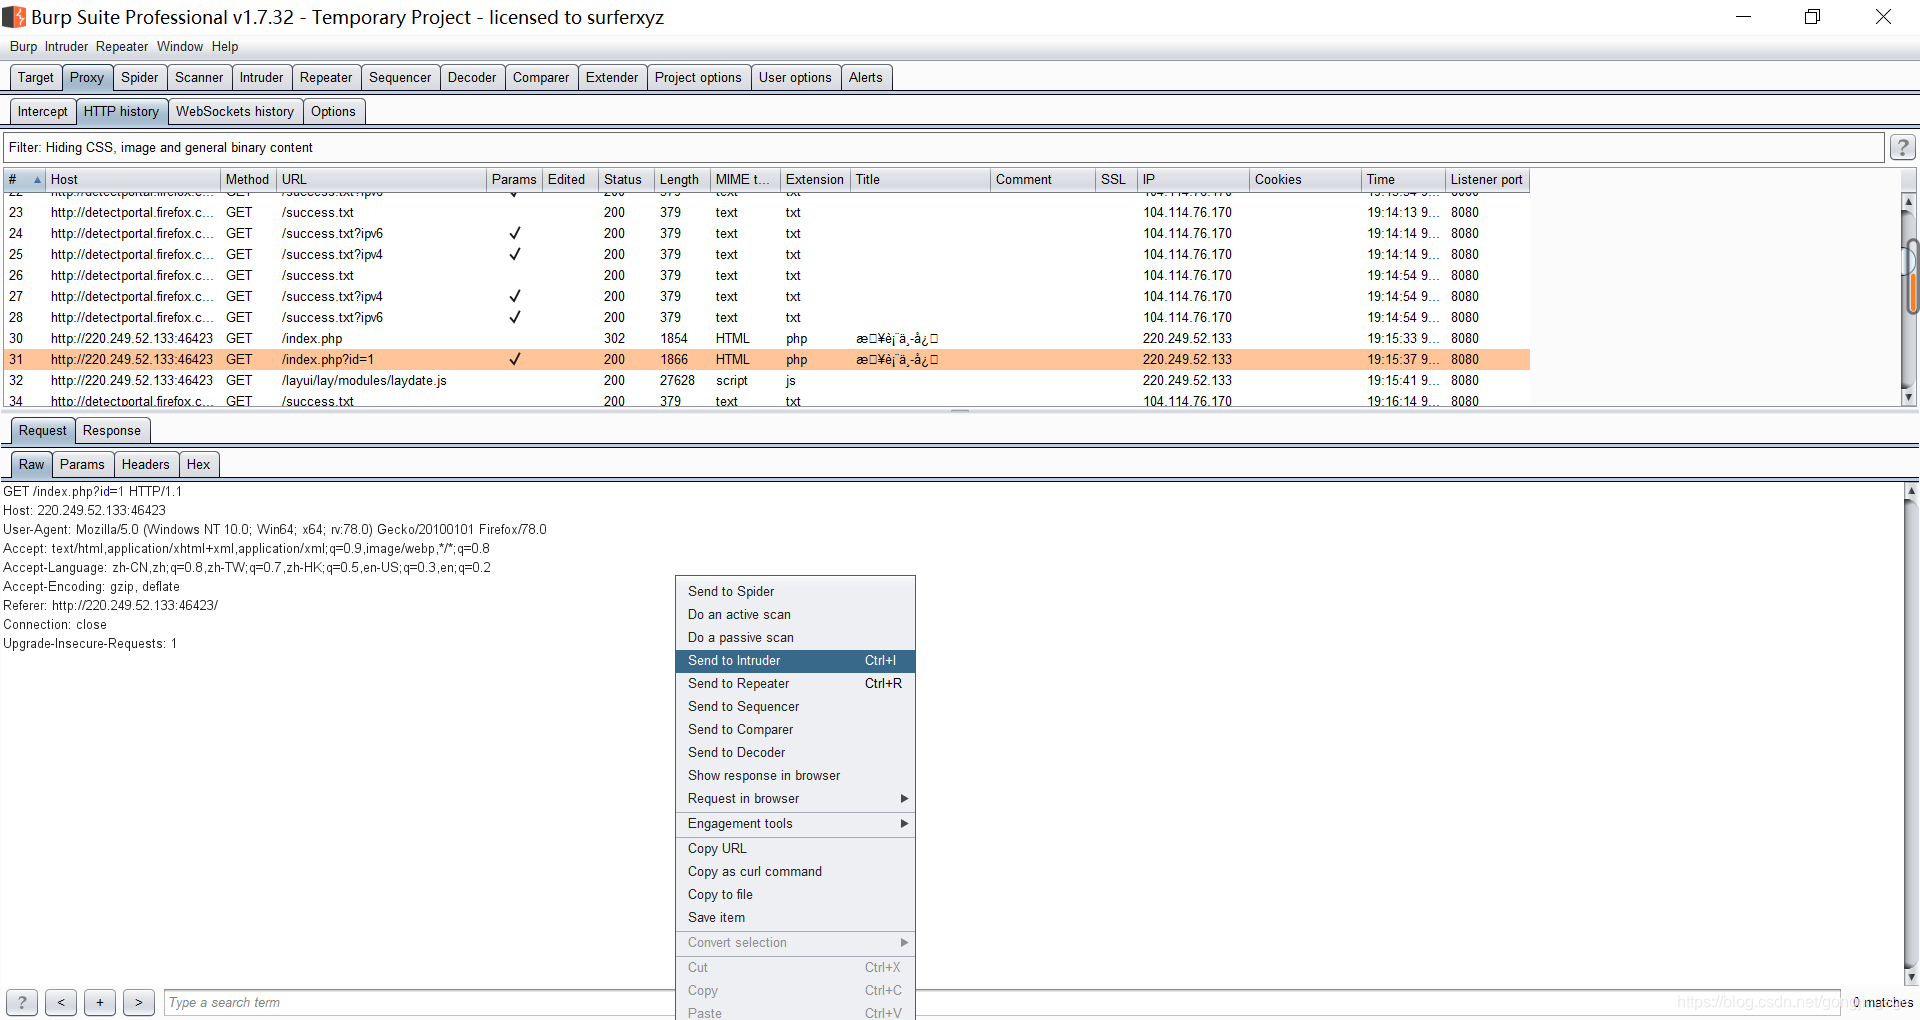Click the pane splitter handle
The width and height of the screenshot is (1920, 1020).
(960, 411)
